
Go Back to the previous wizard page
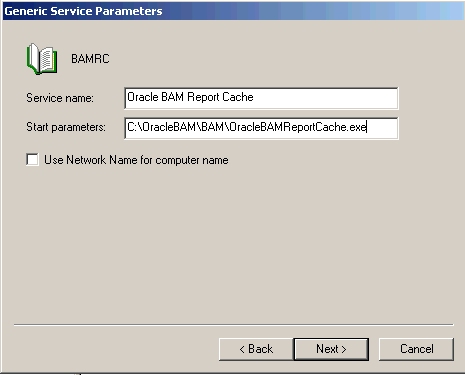(x=256, y=349)
